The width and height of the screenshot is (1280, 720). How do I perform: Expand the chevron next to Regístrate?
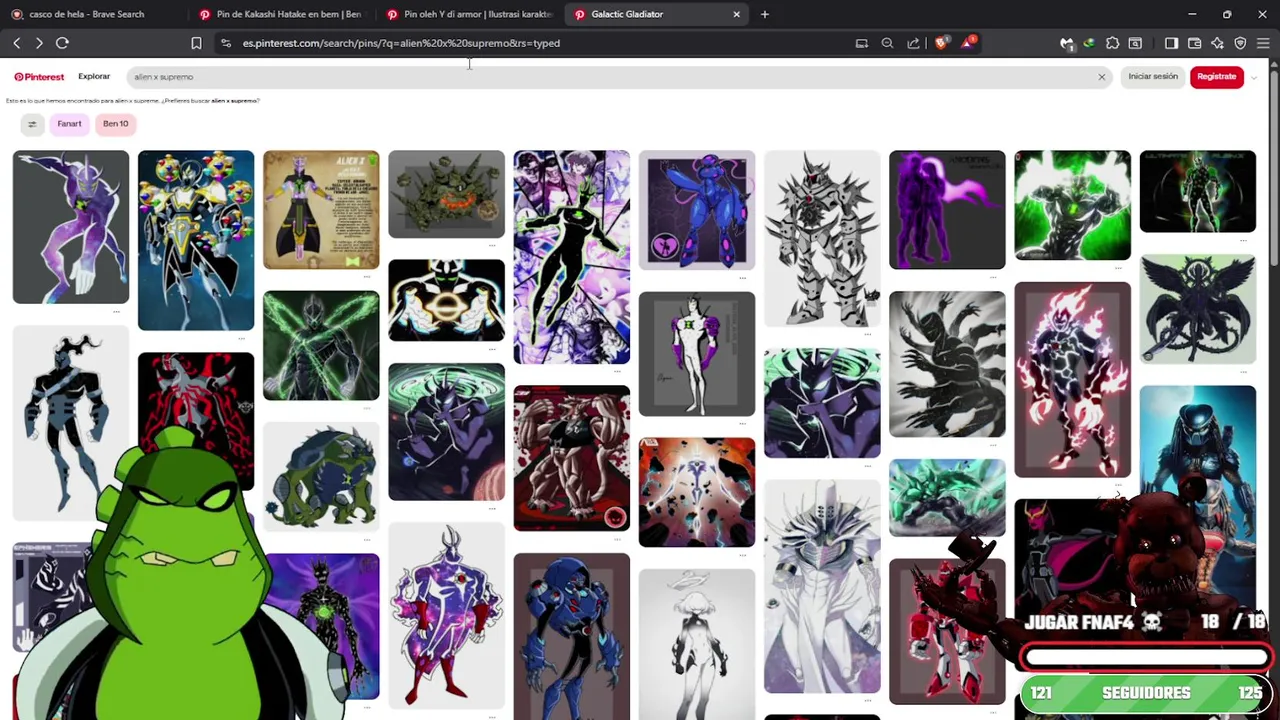pyautogui.click(x=1254, y=78)
